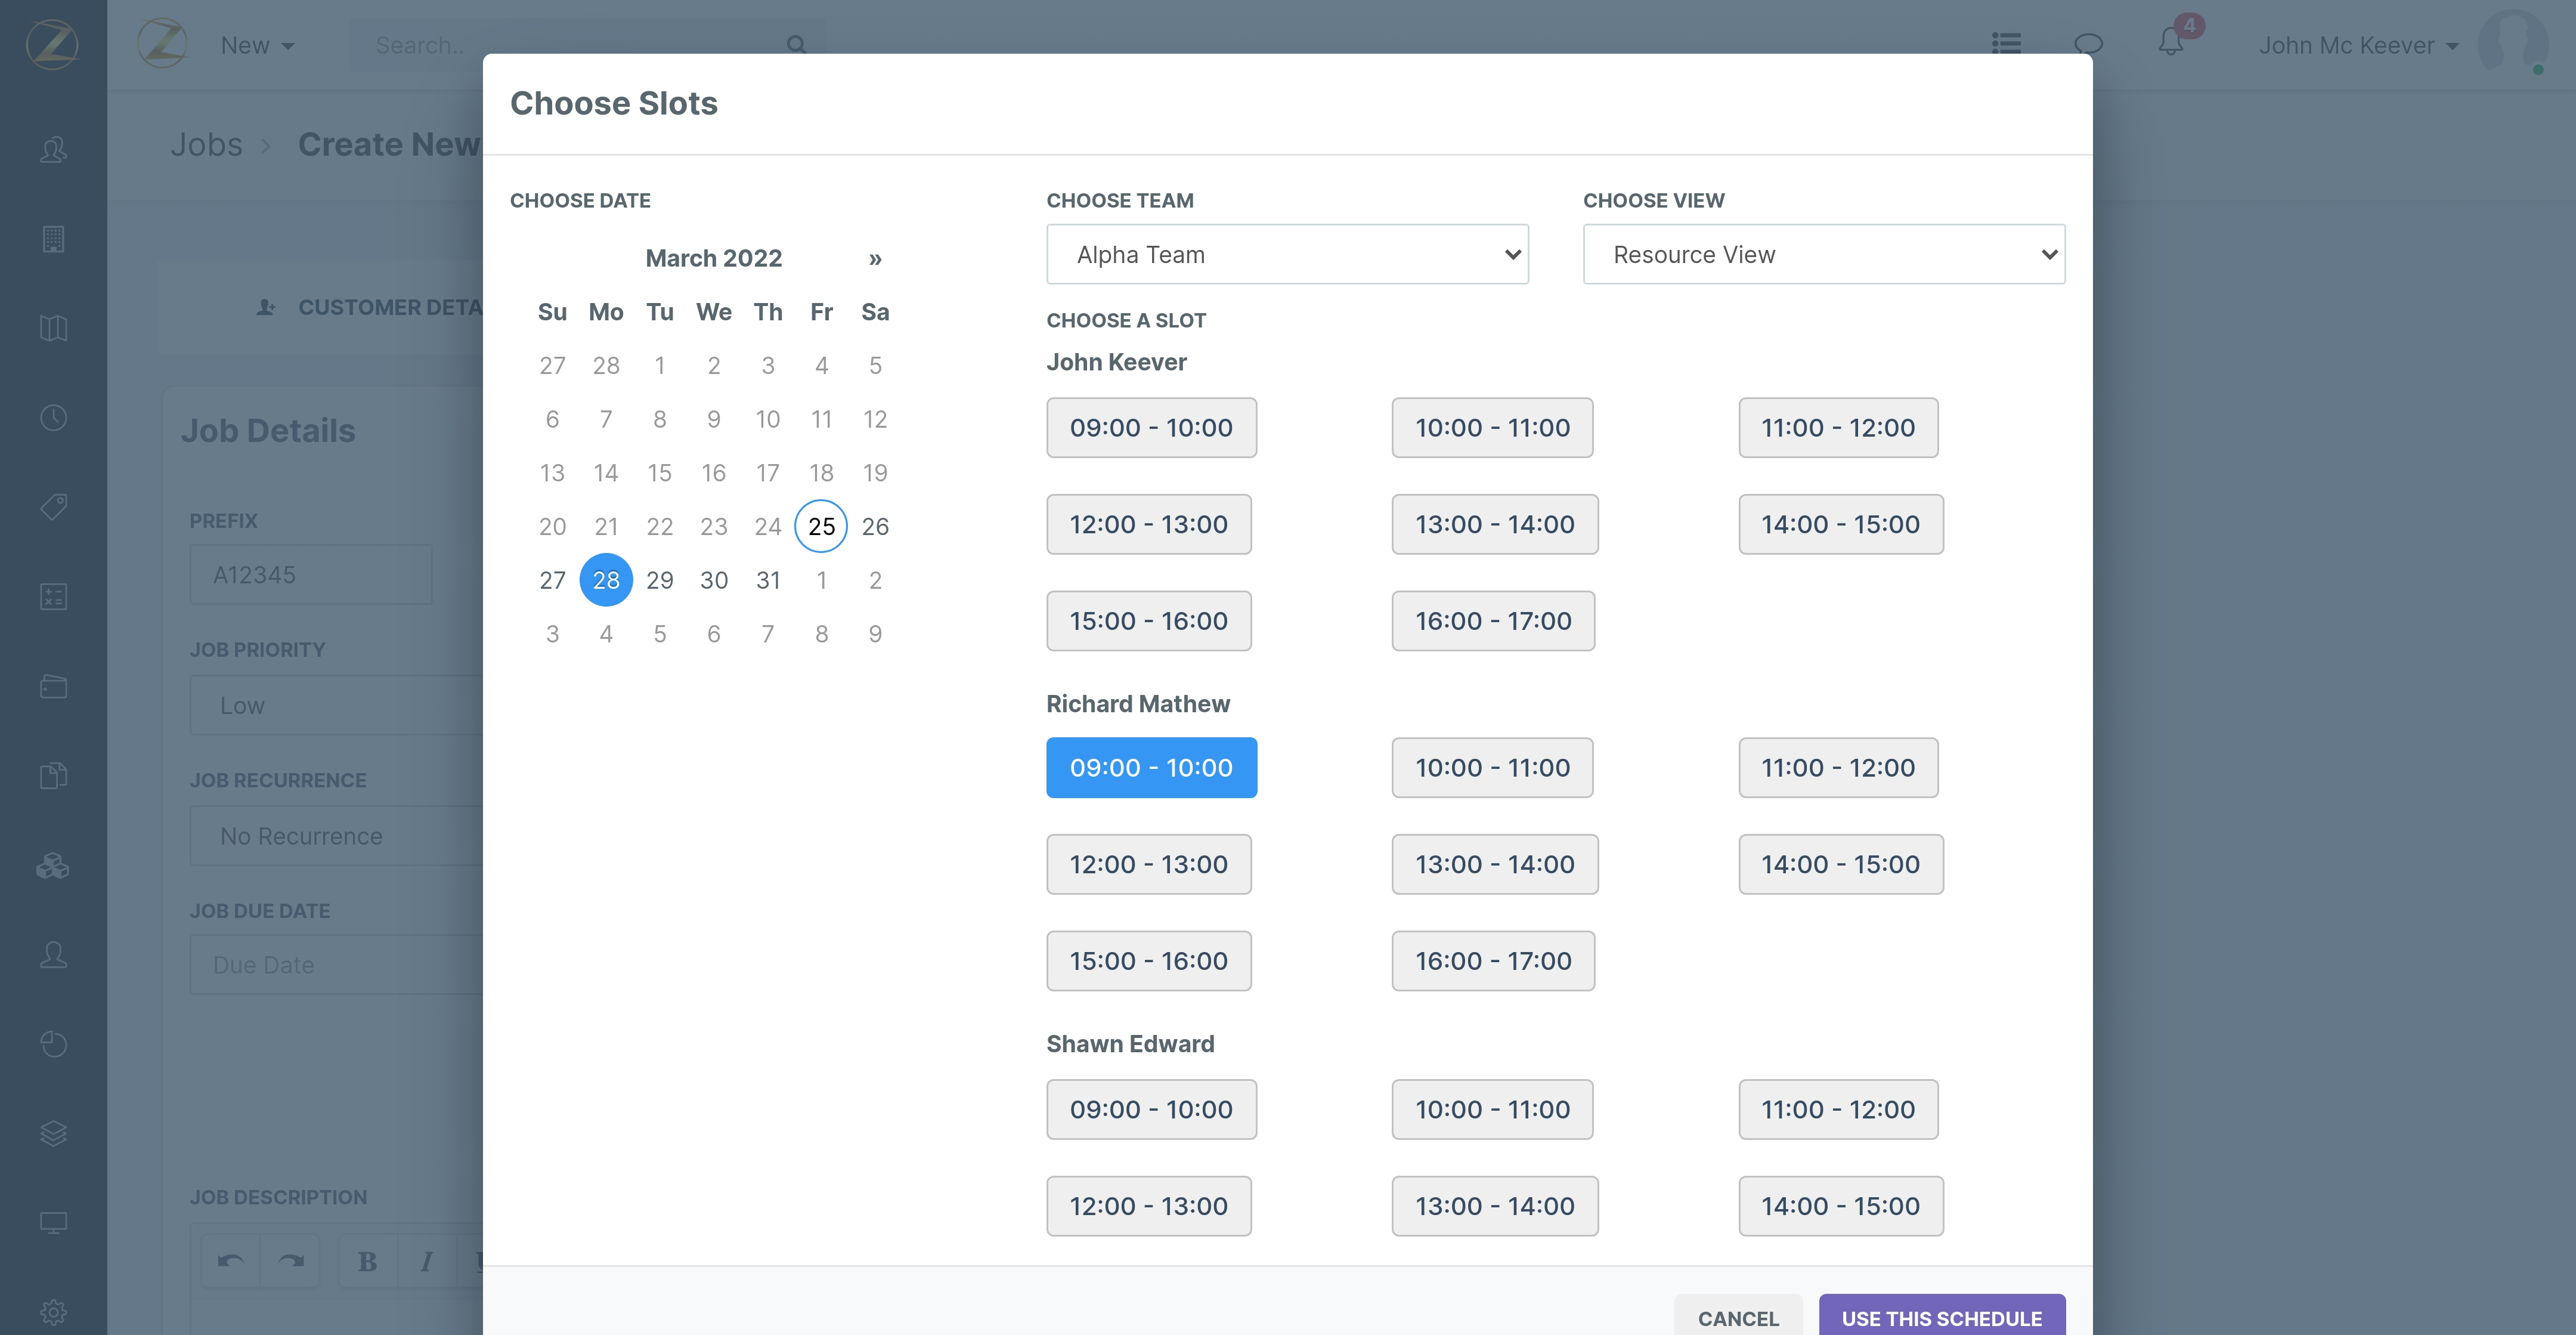The width and height of the screenshot is (2576, 1335).
Task: Open the chat bubble icon in the header
Action: [x=2089, y=44]
